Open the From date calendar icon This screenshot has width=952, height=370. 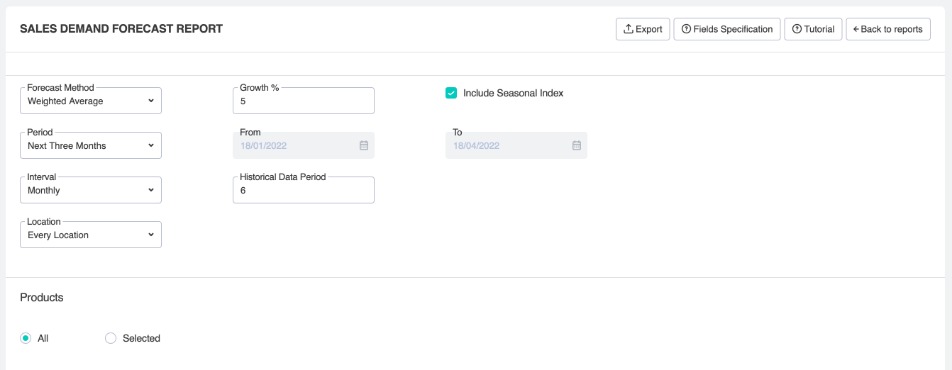point(364,146)
